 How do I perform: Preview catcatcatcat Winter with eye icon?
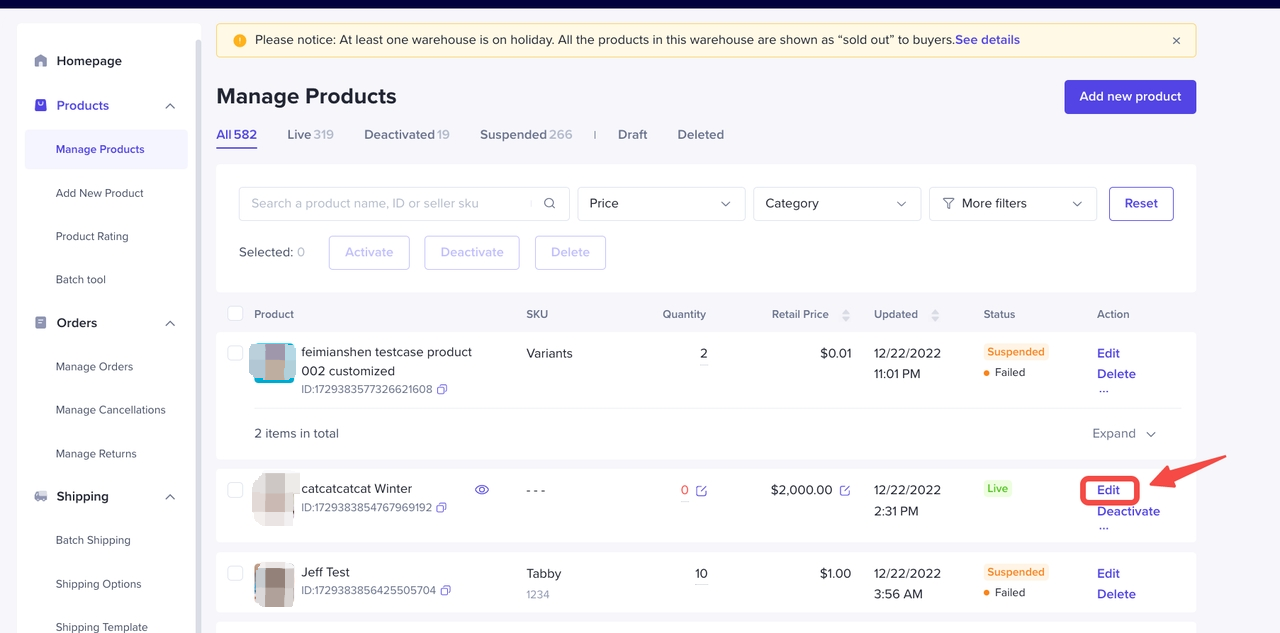482,490
